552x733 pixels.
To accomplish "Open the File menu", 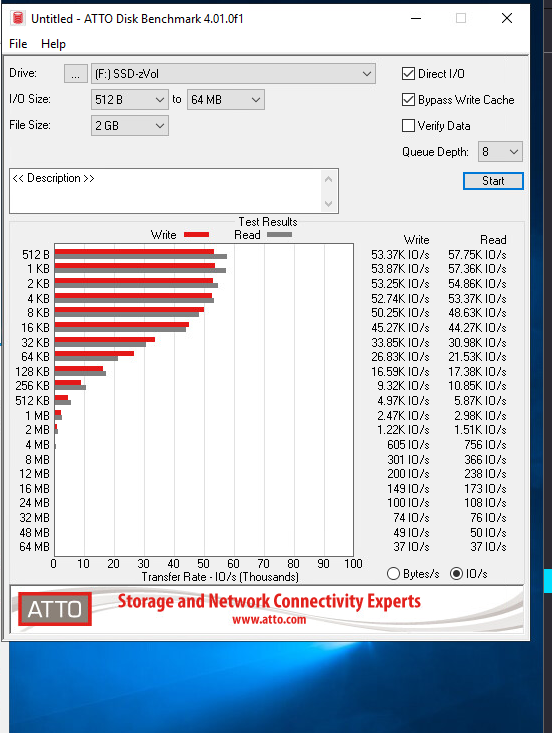I will [18, 44].
